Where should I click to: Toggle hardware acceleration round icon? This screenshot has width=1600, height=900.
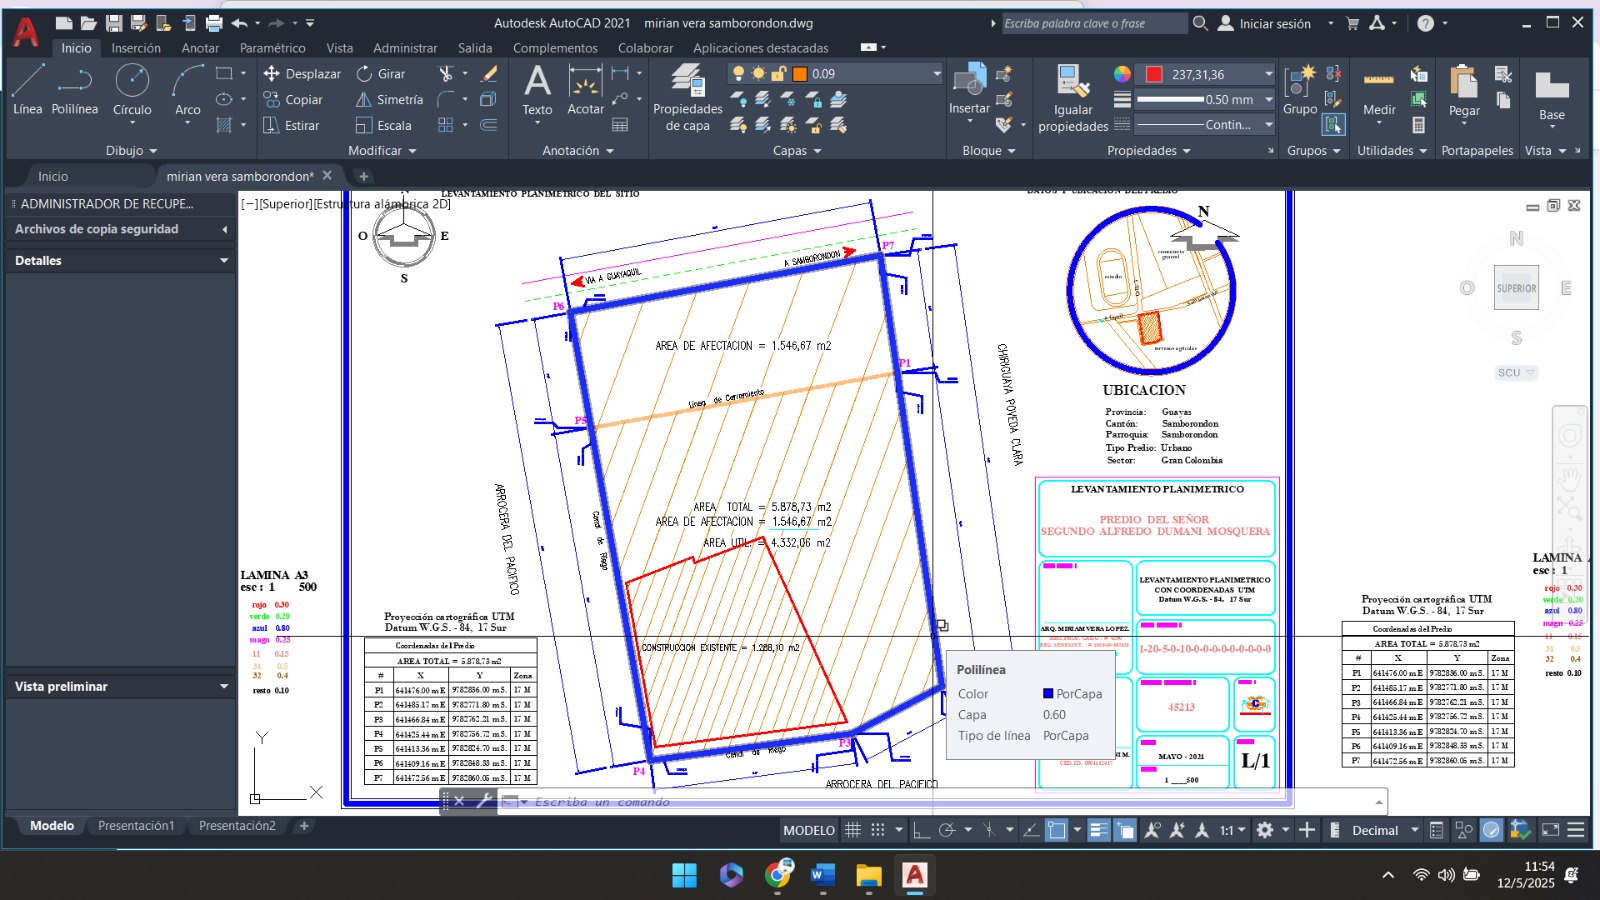(1491, 830)
